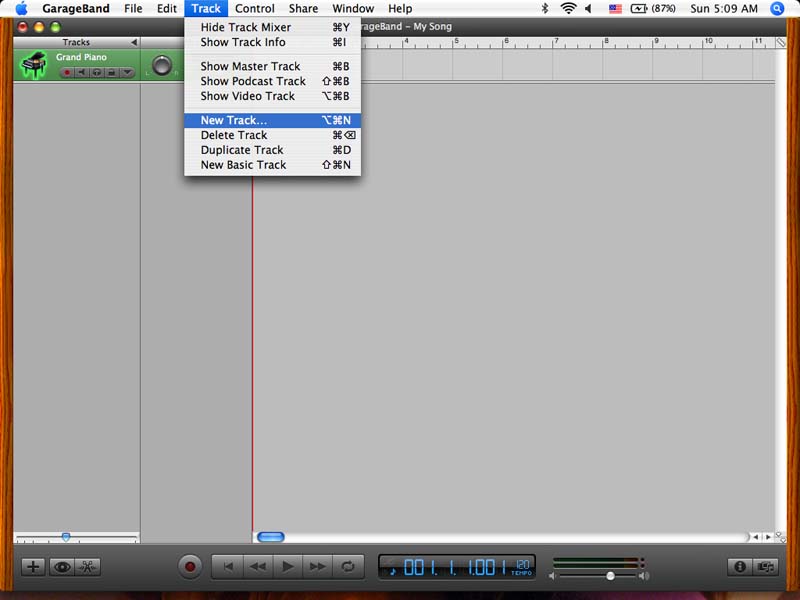Screen dimensions: 800x600
Task: Open the Share menu
Action: point(303,9)
